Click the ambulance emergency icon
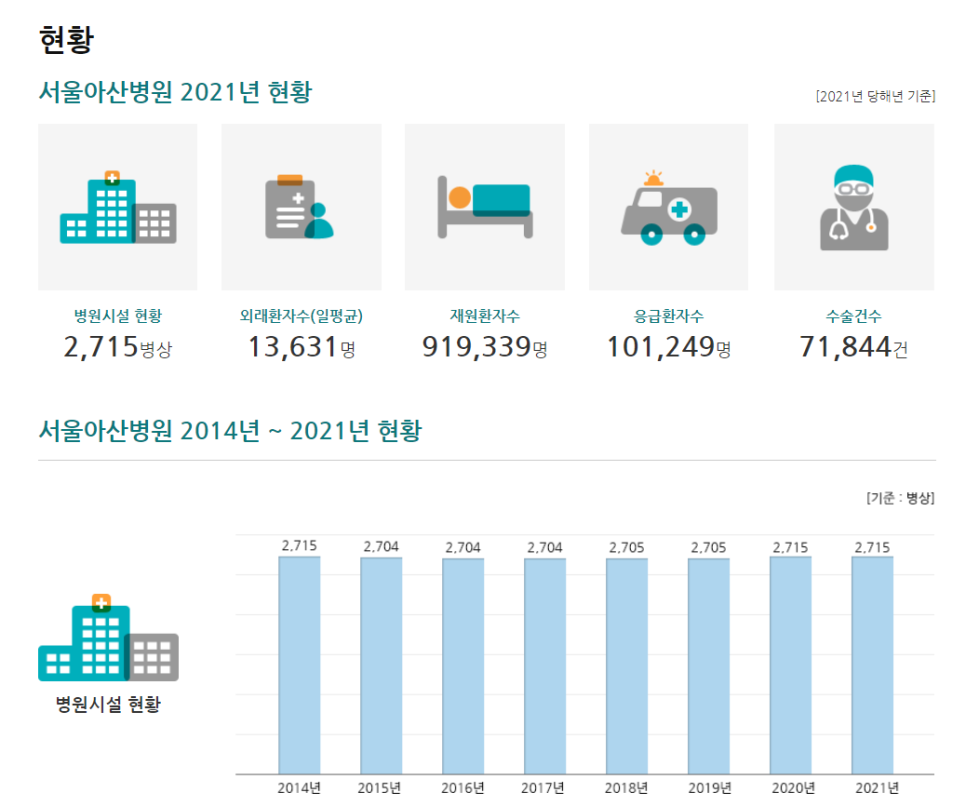Screen dimensions: 966x806 click(x=668, y=208)
